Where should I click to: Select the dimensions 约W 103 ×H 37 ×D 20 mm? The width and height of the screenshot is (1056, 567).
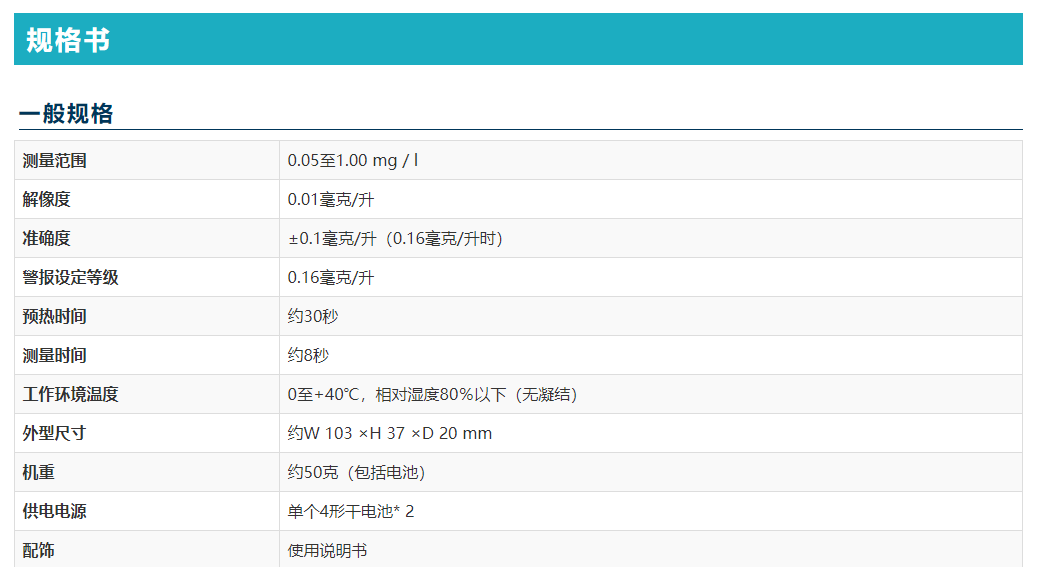point(390,434)
